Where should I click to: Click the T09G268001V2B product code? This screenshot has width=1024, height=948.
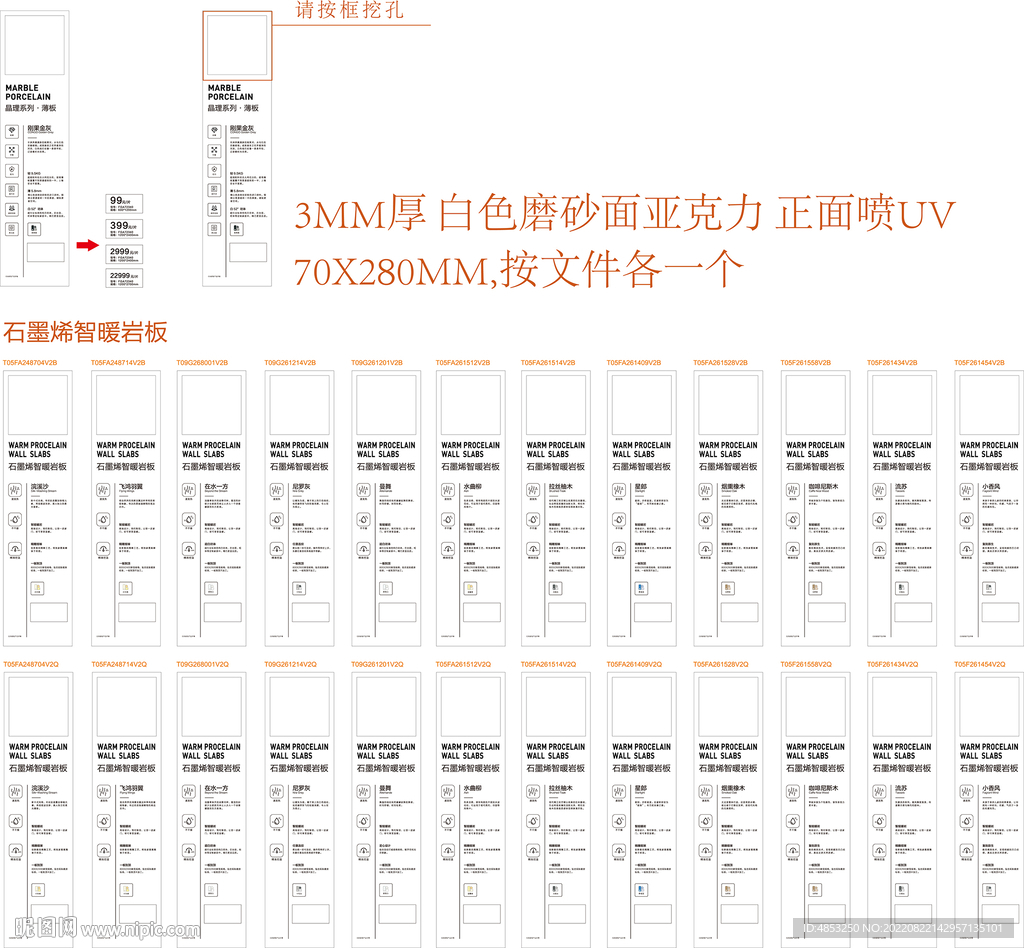pos(200,364)
